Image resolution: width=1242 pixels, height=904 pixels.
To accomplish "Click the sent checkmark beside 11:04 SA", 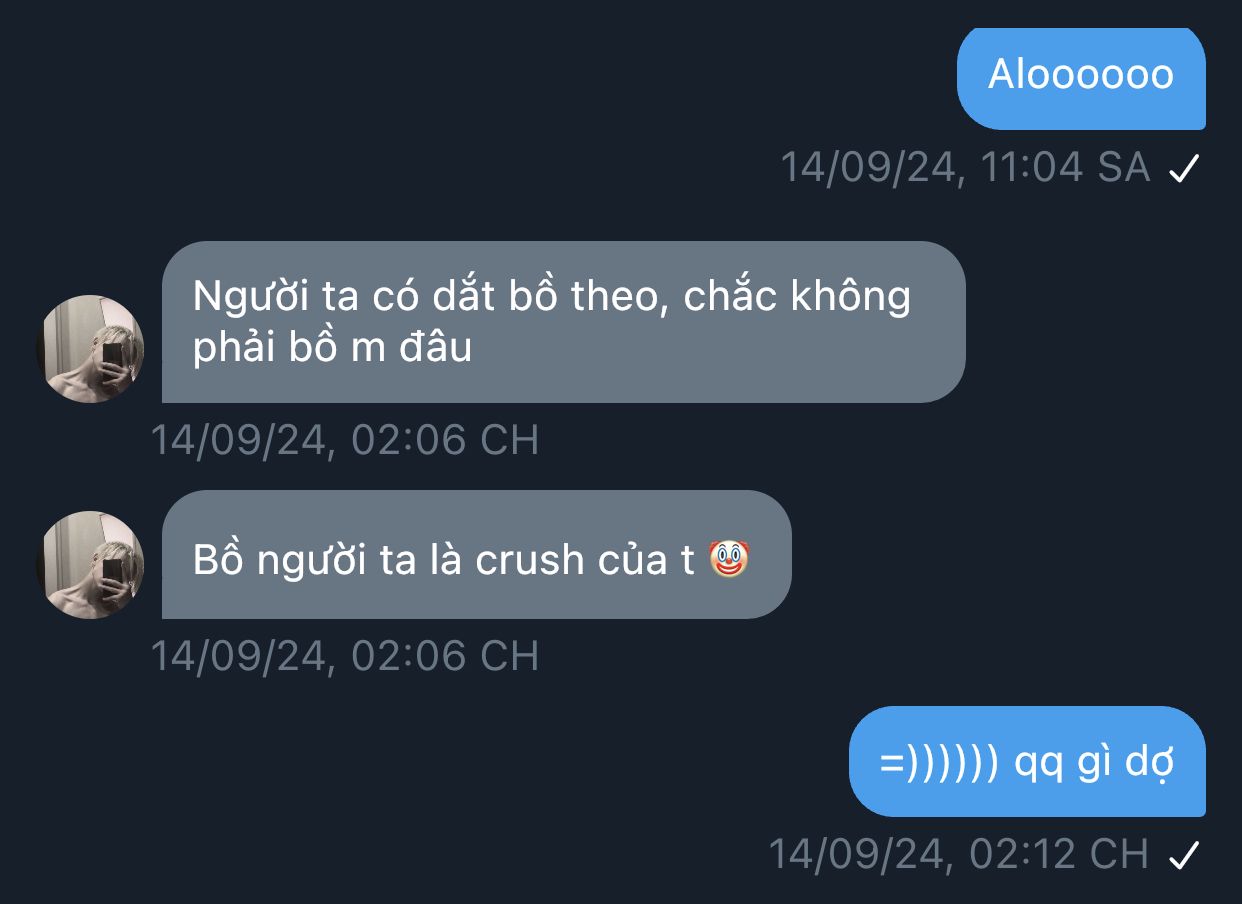I will coord(1184,169).
